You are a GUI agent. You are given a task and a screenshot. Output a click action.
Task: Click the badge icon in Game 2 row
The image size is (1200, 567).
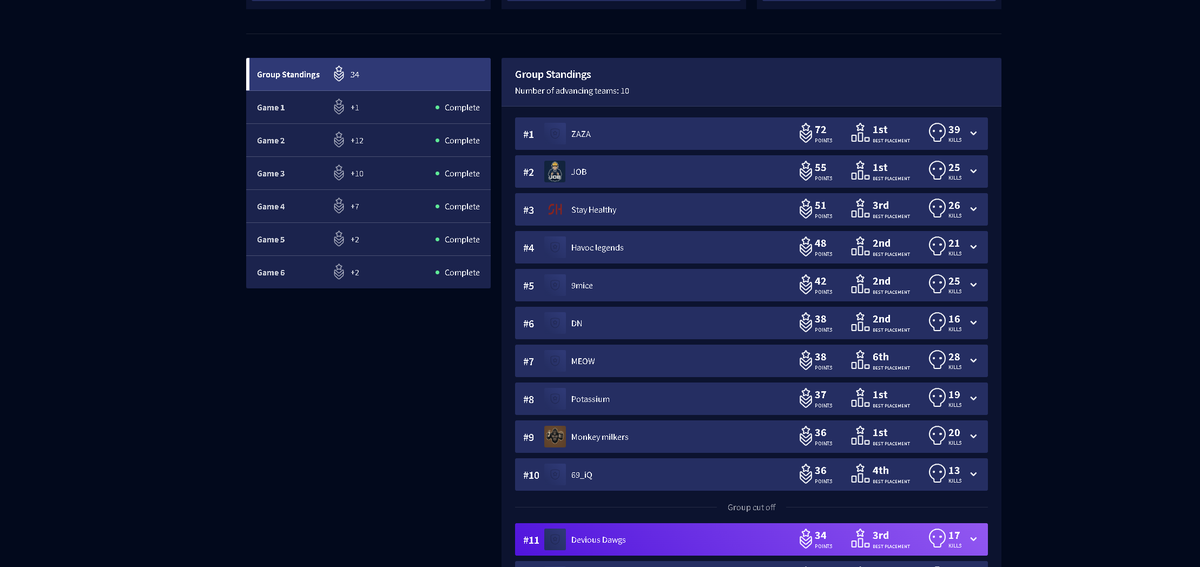coord(339,140)
